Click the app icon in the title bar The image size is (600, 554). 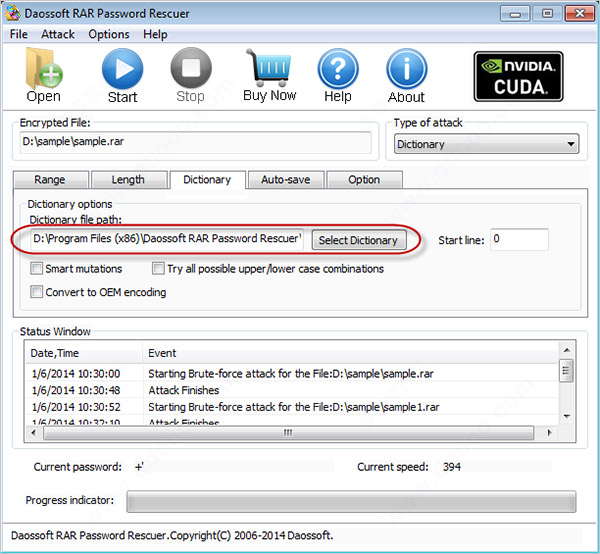(13, 13)
